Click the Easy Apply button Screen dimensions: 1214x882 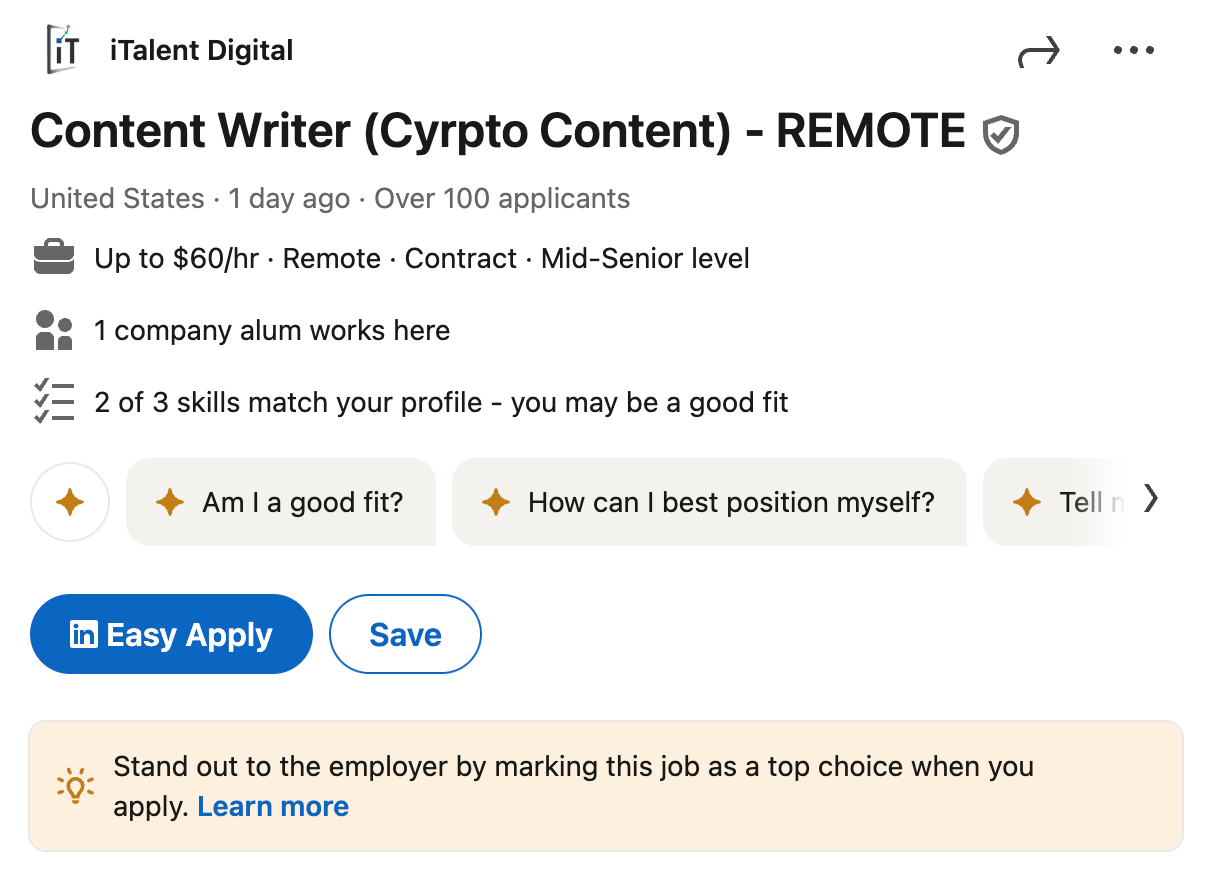point(171,634)
